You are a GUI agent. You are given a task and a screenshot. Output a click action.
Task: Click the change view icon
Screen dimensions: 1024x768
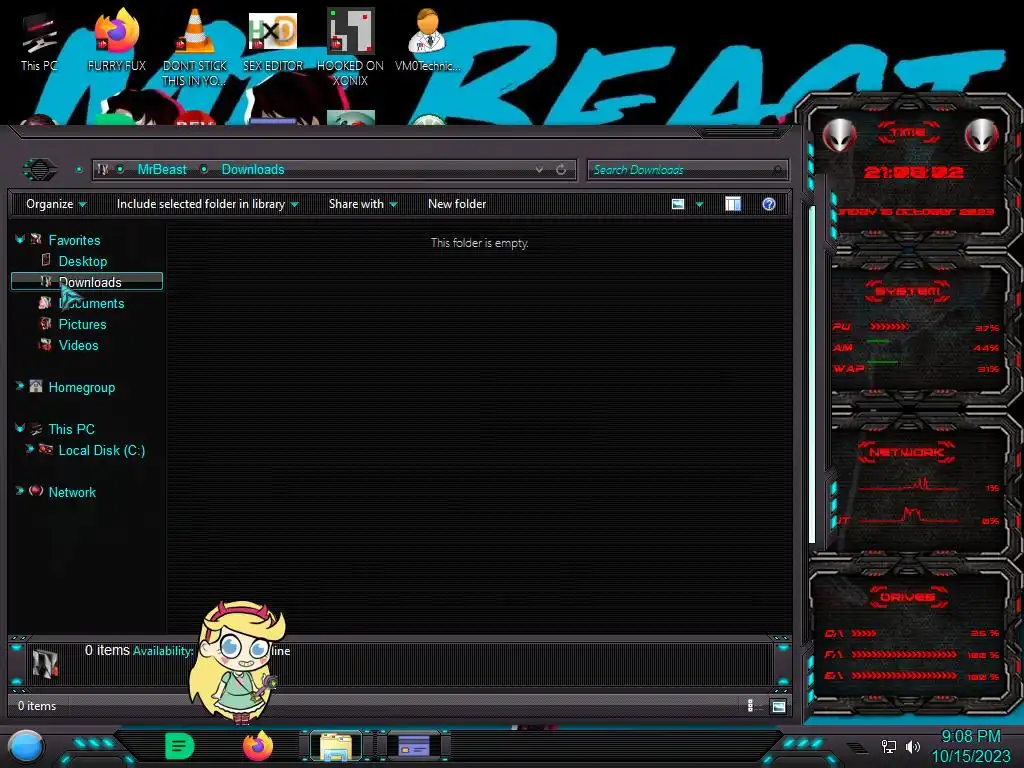tap(678, 204)
